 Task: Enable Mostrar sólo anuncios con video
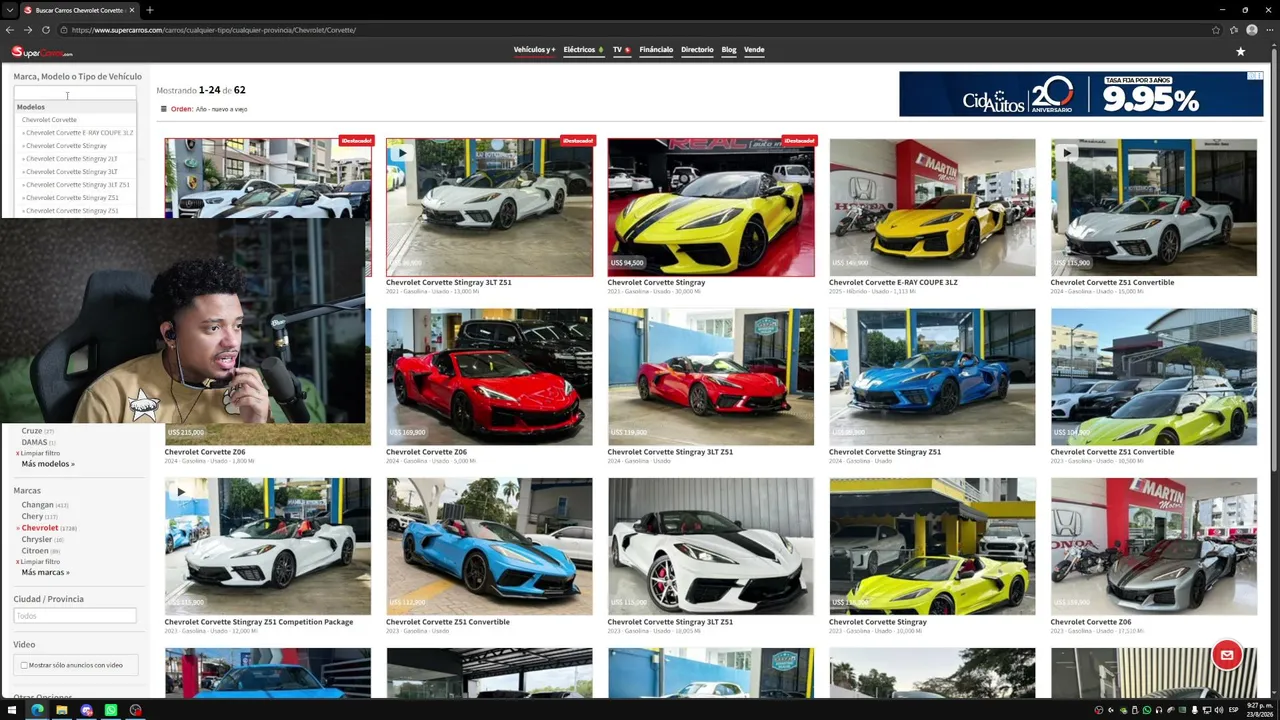tap(24, 665)
